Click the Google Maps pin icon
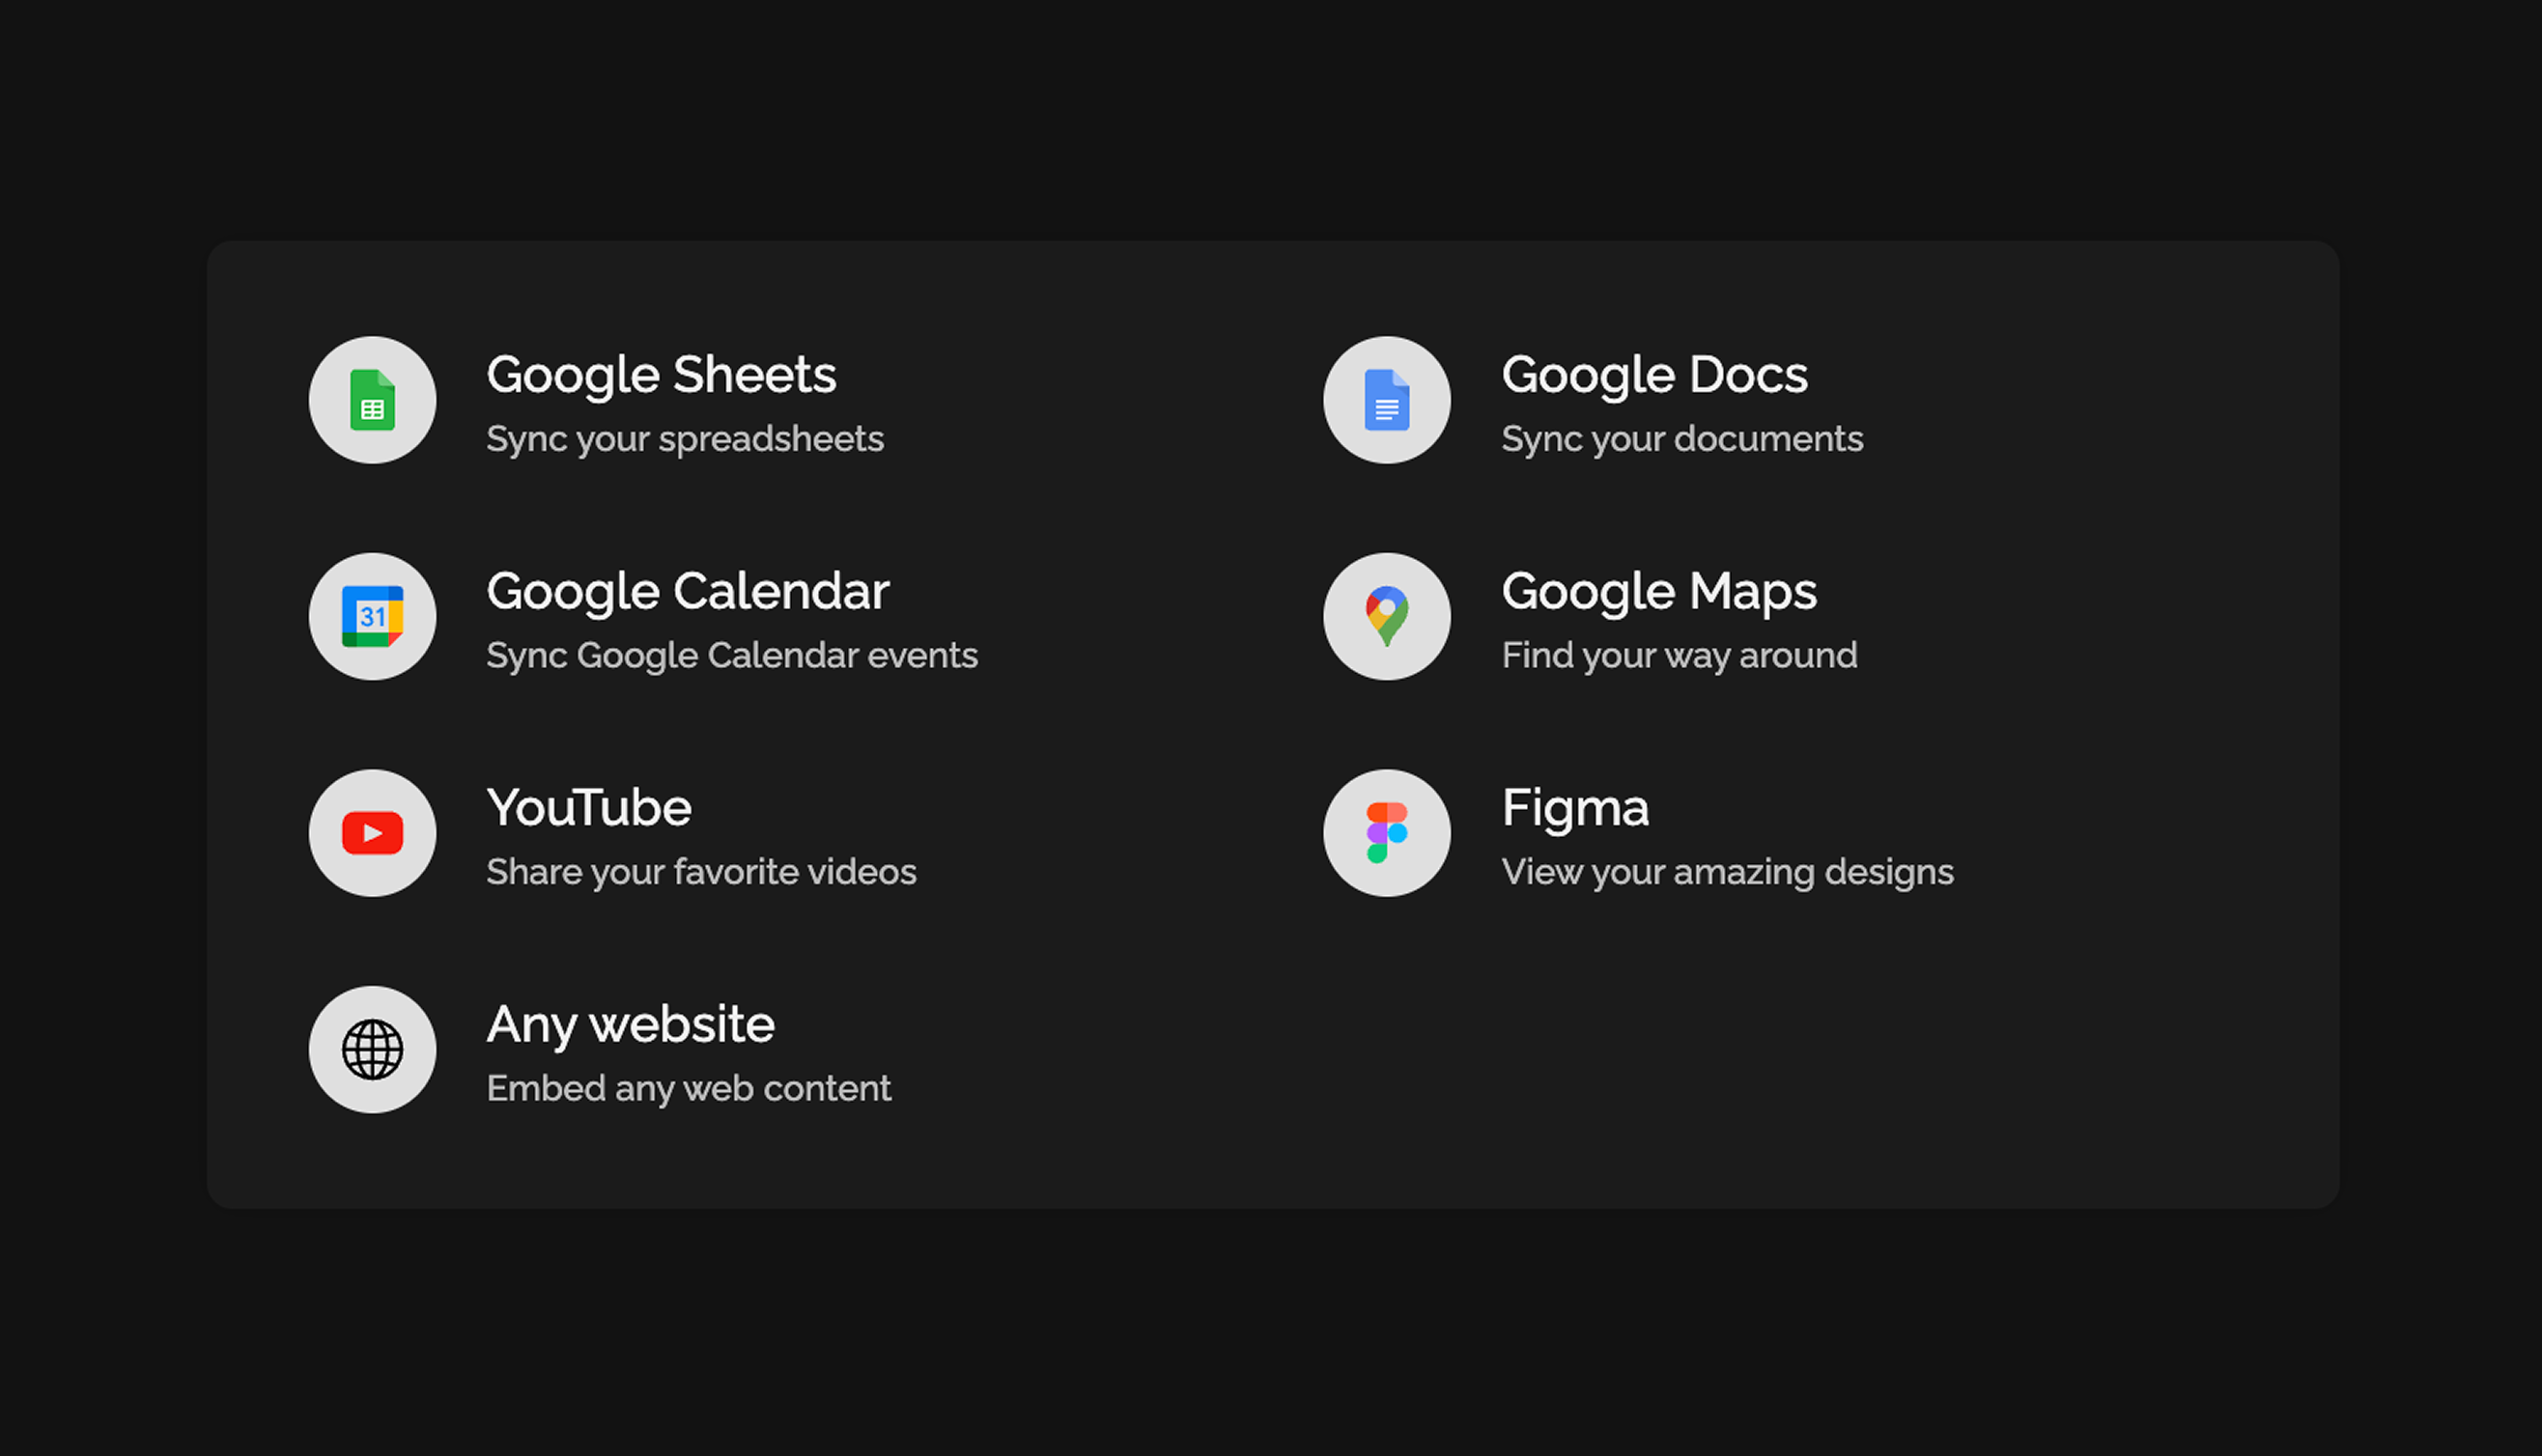2542x1456 pixels. (x=1386, y=618)
